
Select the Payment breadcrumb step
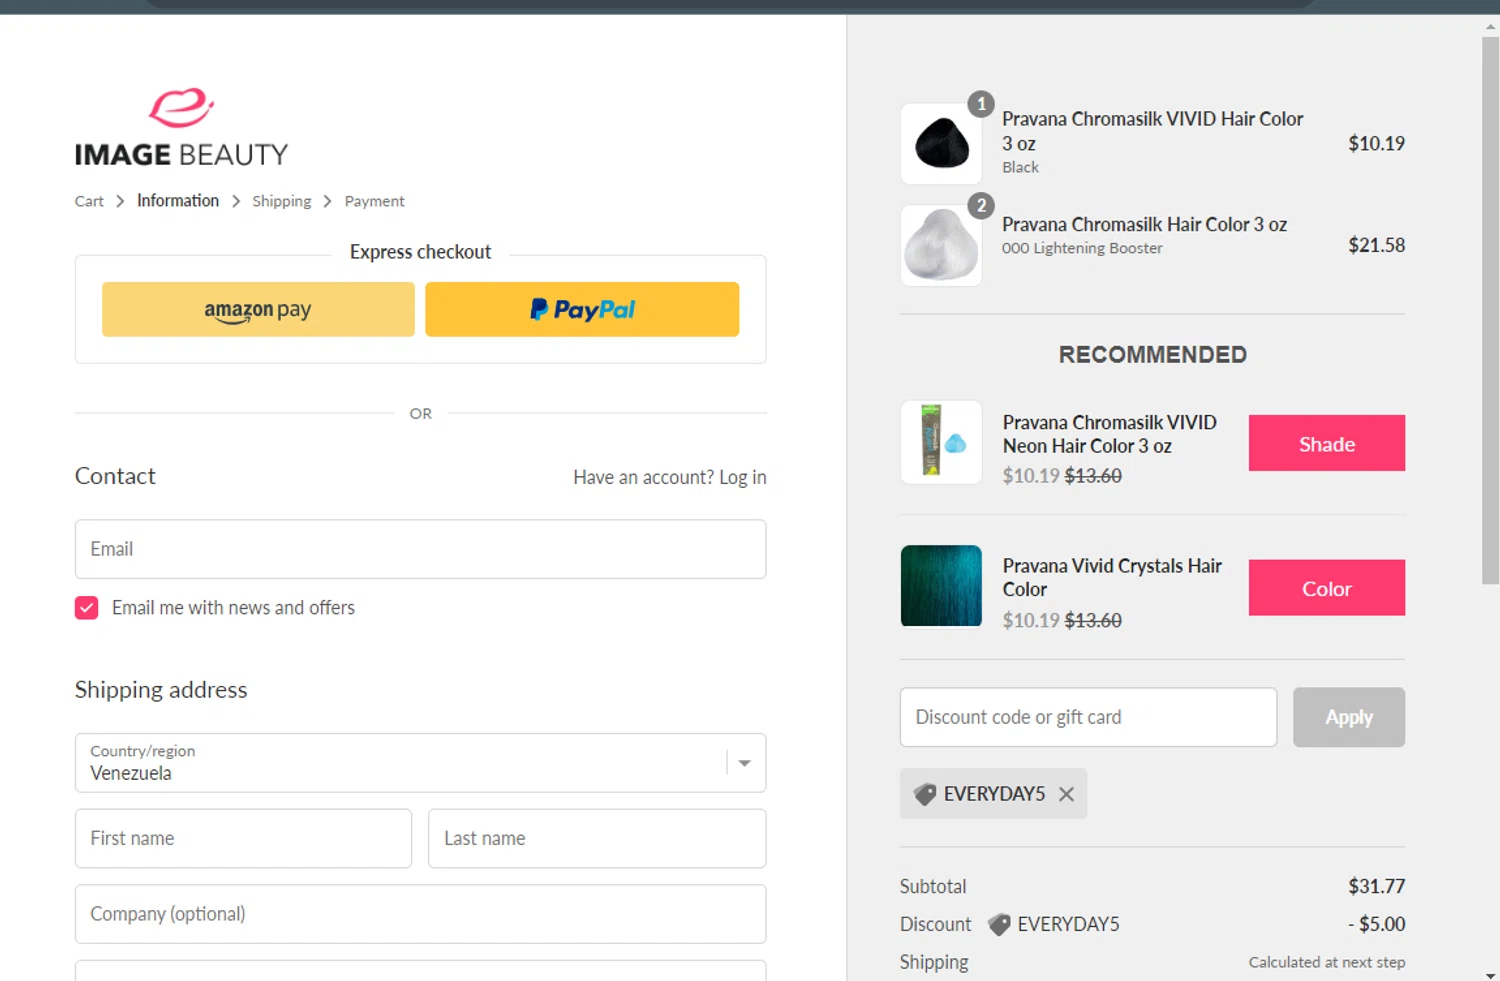point(375,201)
